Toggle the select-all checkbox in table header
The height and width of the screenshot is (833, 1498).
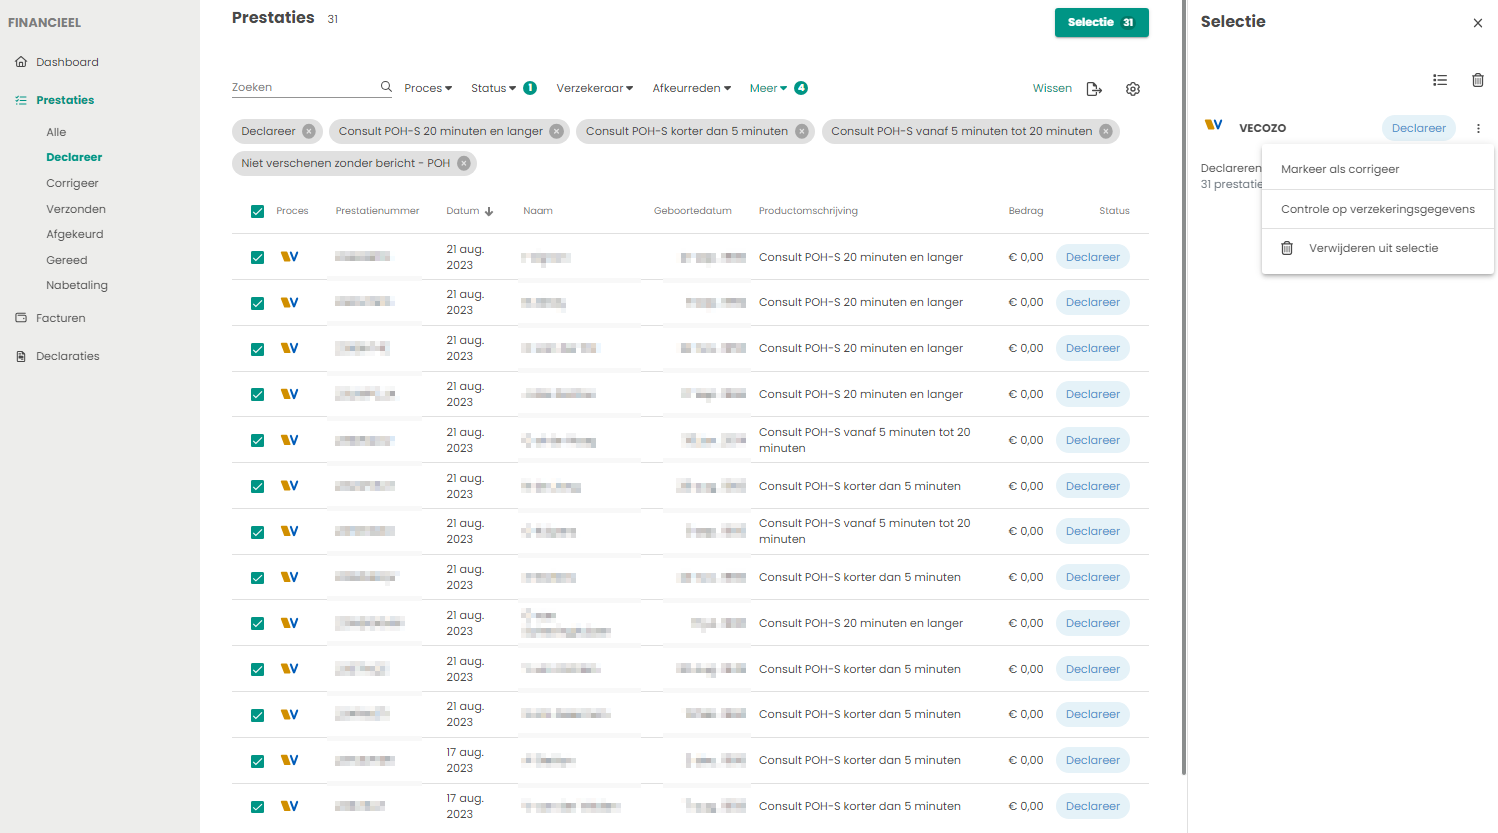[257, 211]
